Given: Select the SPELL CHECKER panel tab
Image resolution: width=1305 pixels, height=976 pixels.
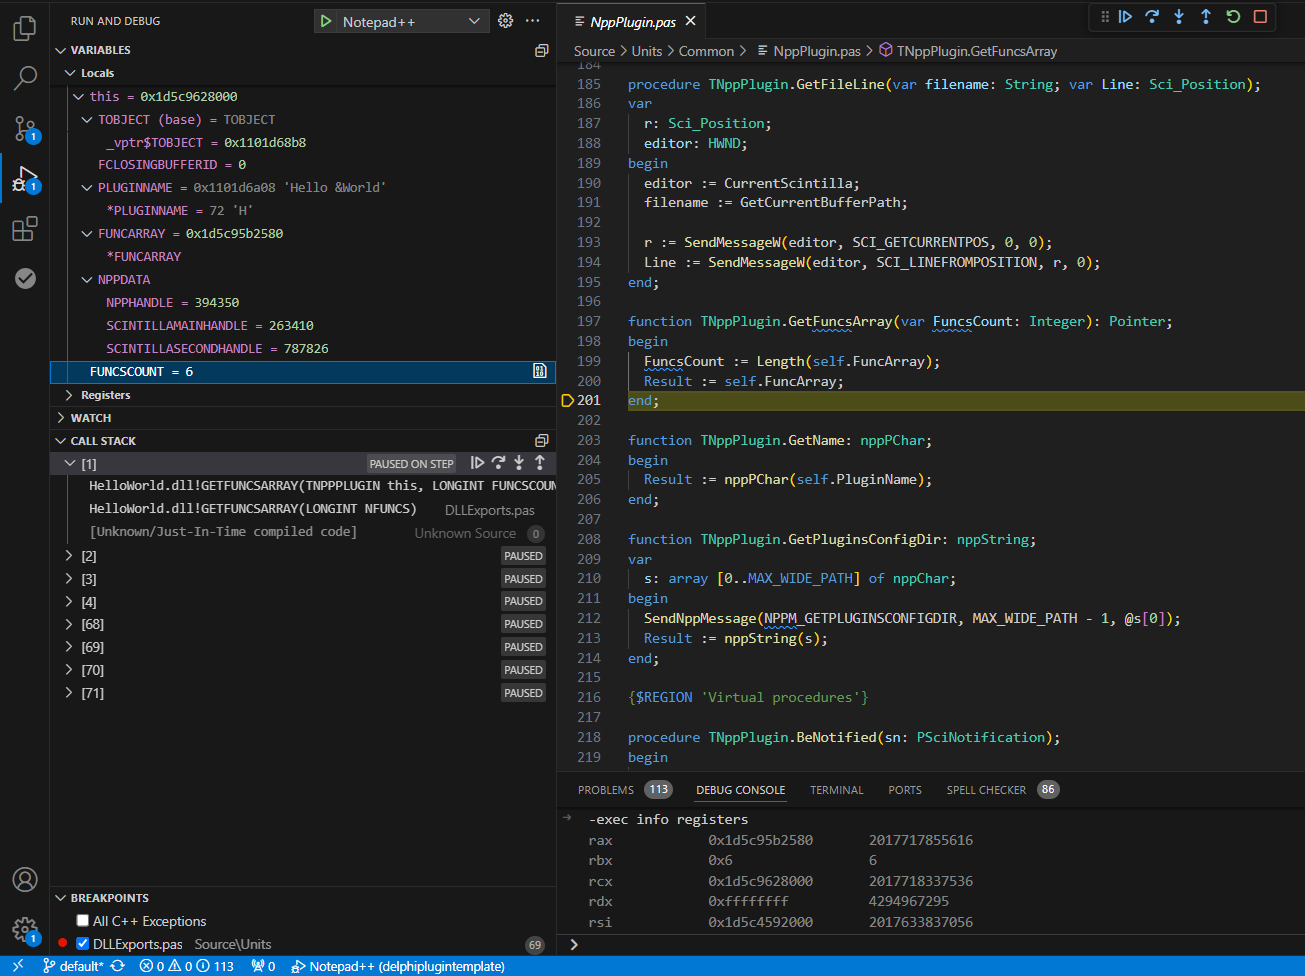Looking at the screenshot, I should [x=986, y=789].
